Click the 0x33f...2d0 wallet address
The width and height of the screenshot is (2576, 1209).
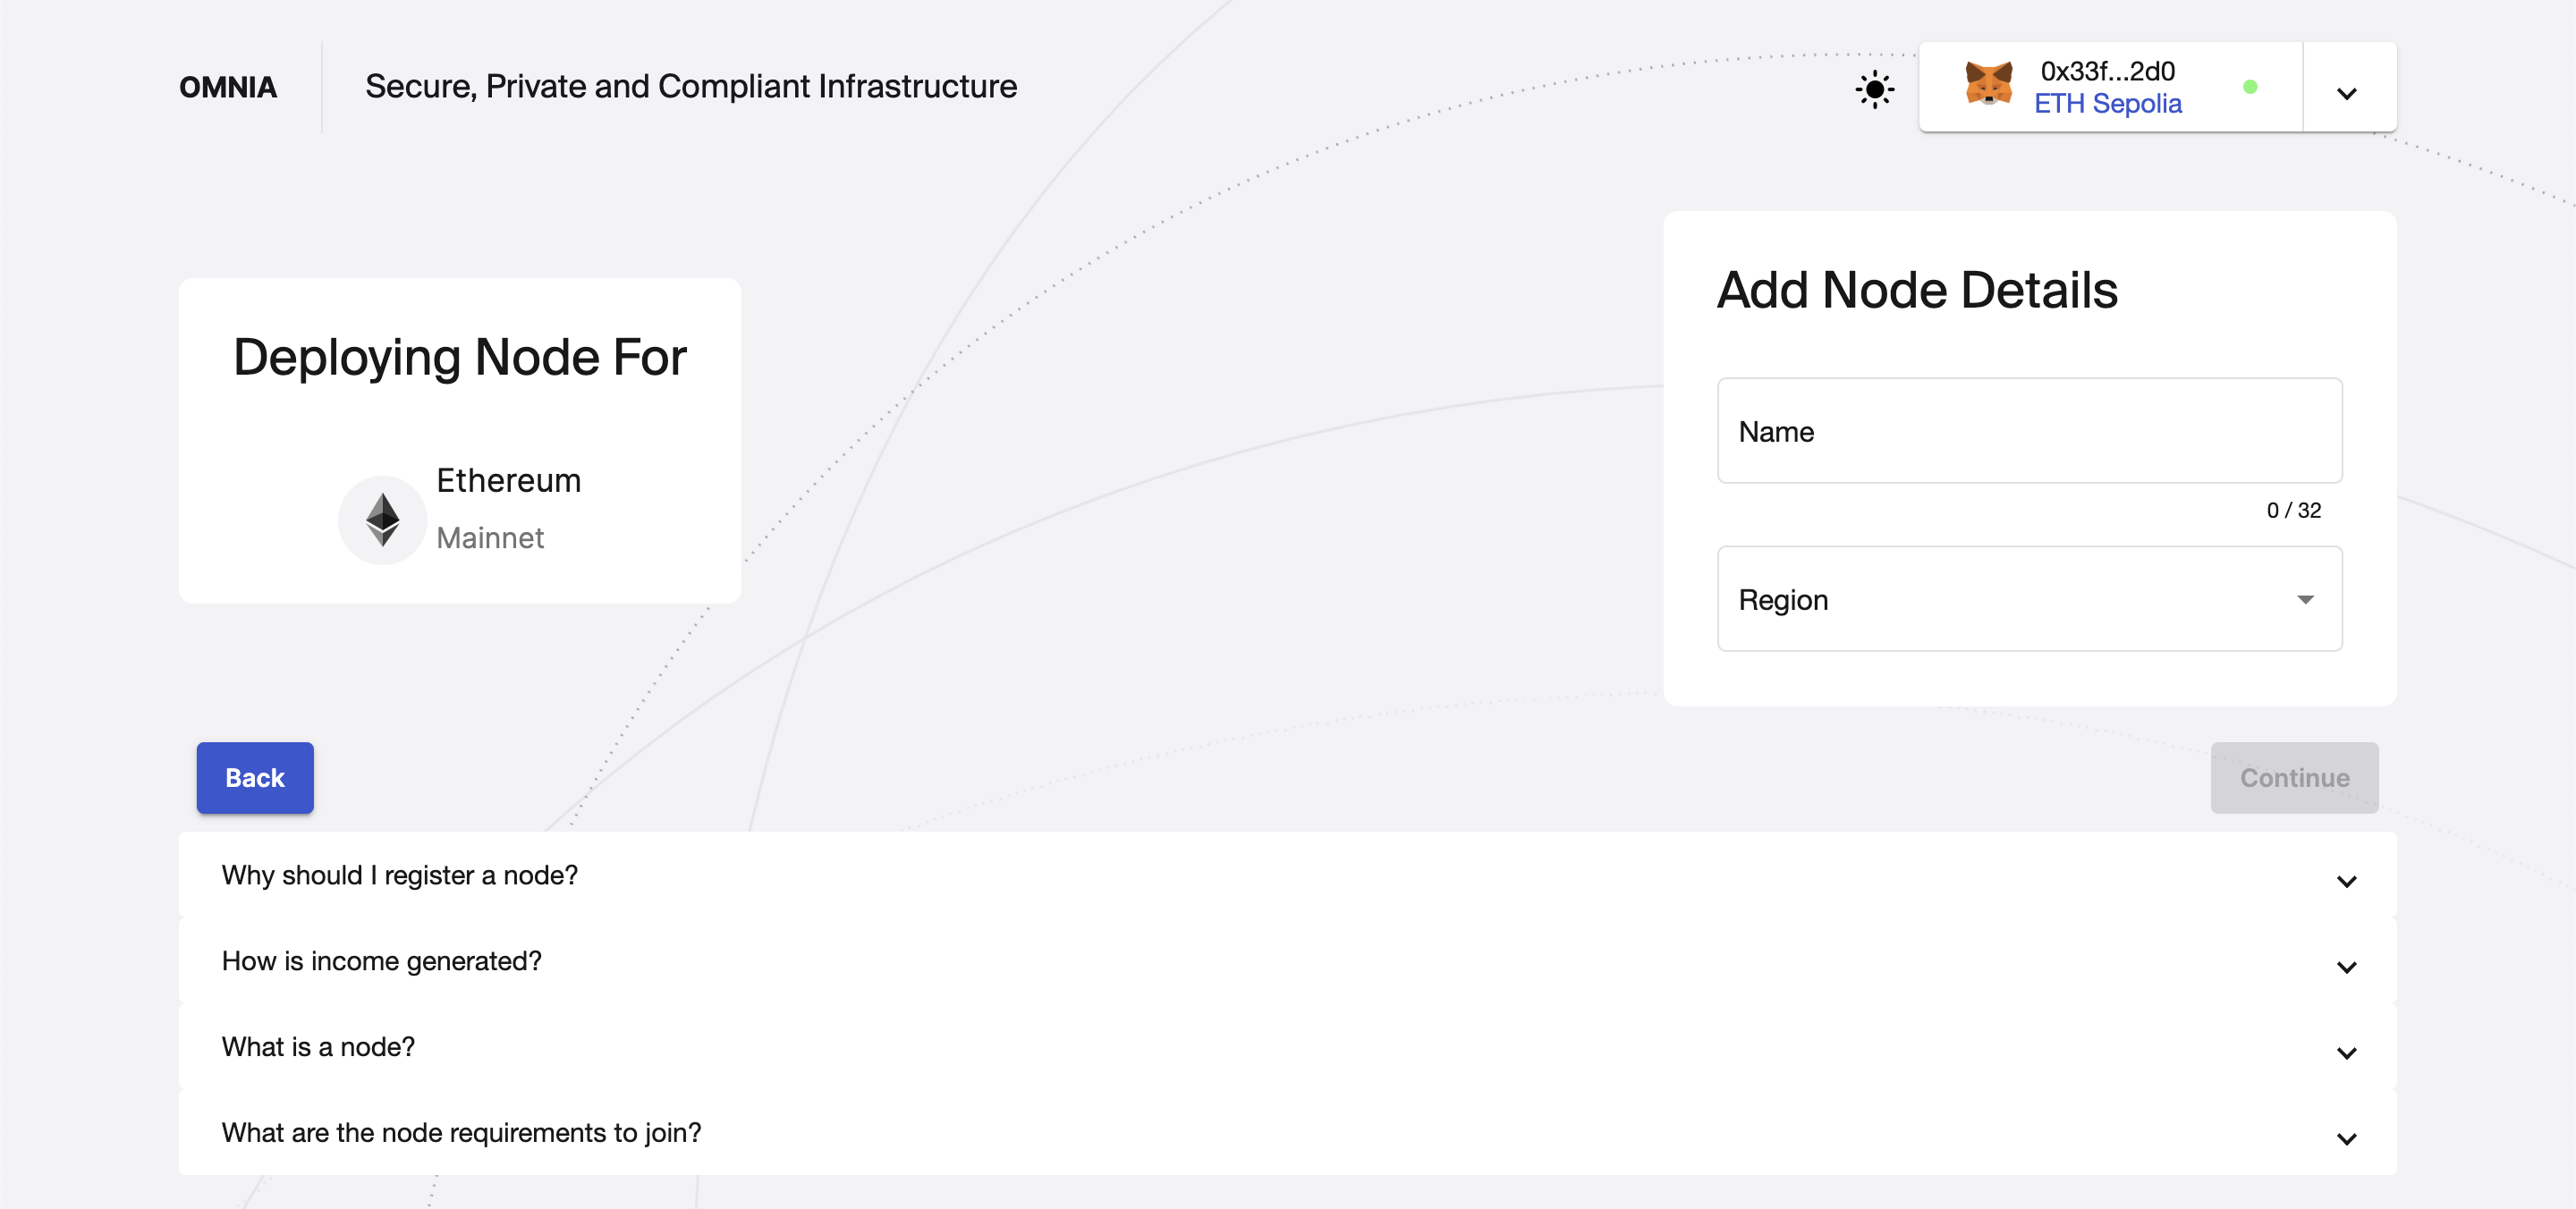[2107, 72]
